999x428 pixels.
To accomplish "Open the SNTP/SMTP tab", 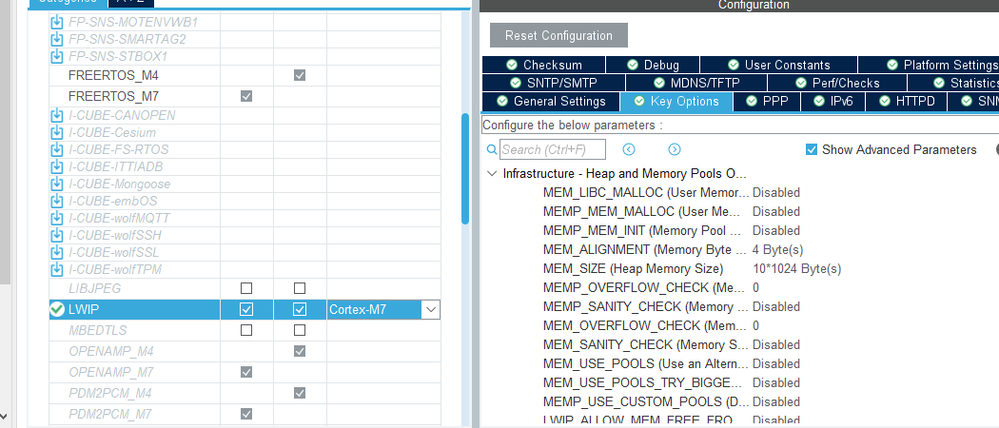I will click(553, 83).
